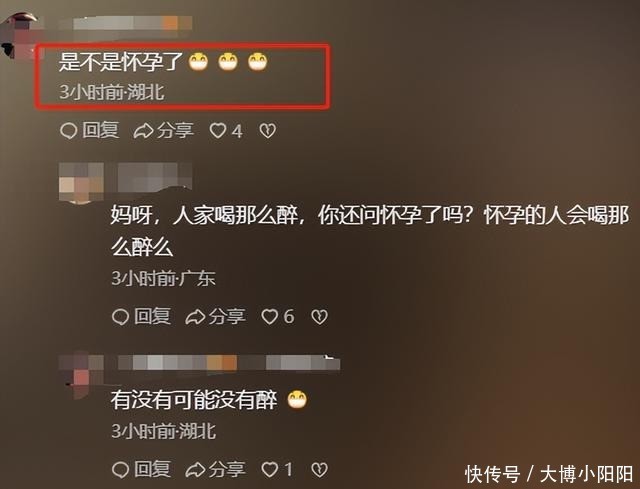Click the reply bubble icon under the Guangdong comment

pyautogui.click(x=120, y=317)
